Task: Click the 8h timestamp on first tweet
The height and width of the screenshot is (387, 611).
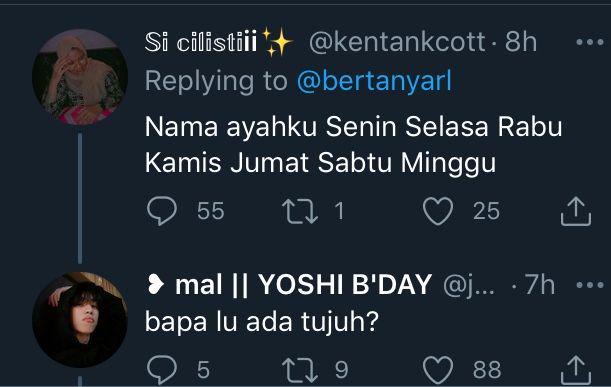Action: tap(521, 42)
